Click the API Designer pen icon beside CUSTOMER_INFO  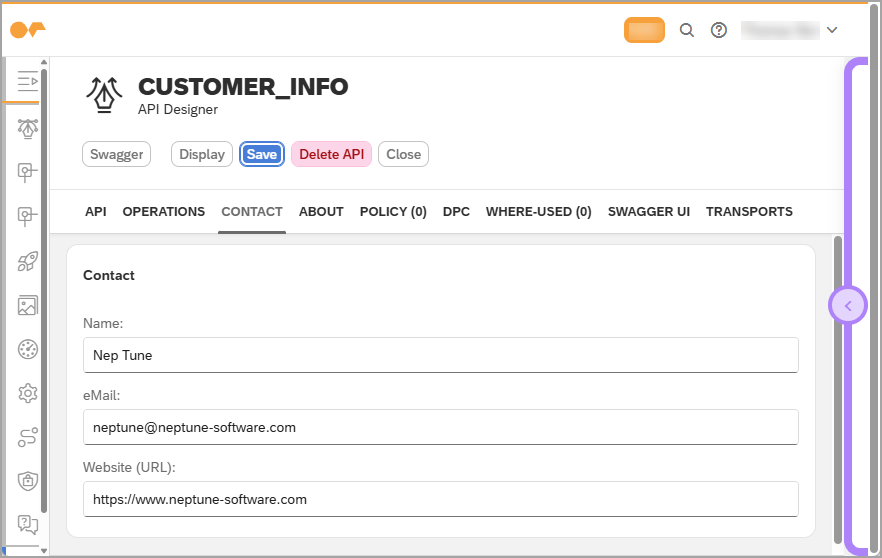[104, 95]
